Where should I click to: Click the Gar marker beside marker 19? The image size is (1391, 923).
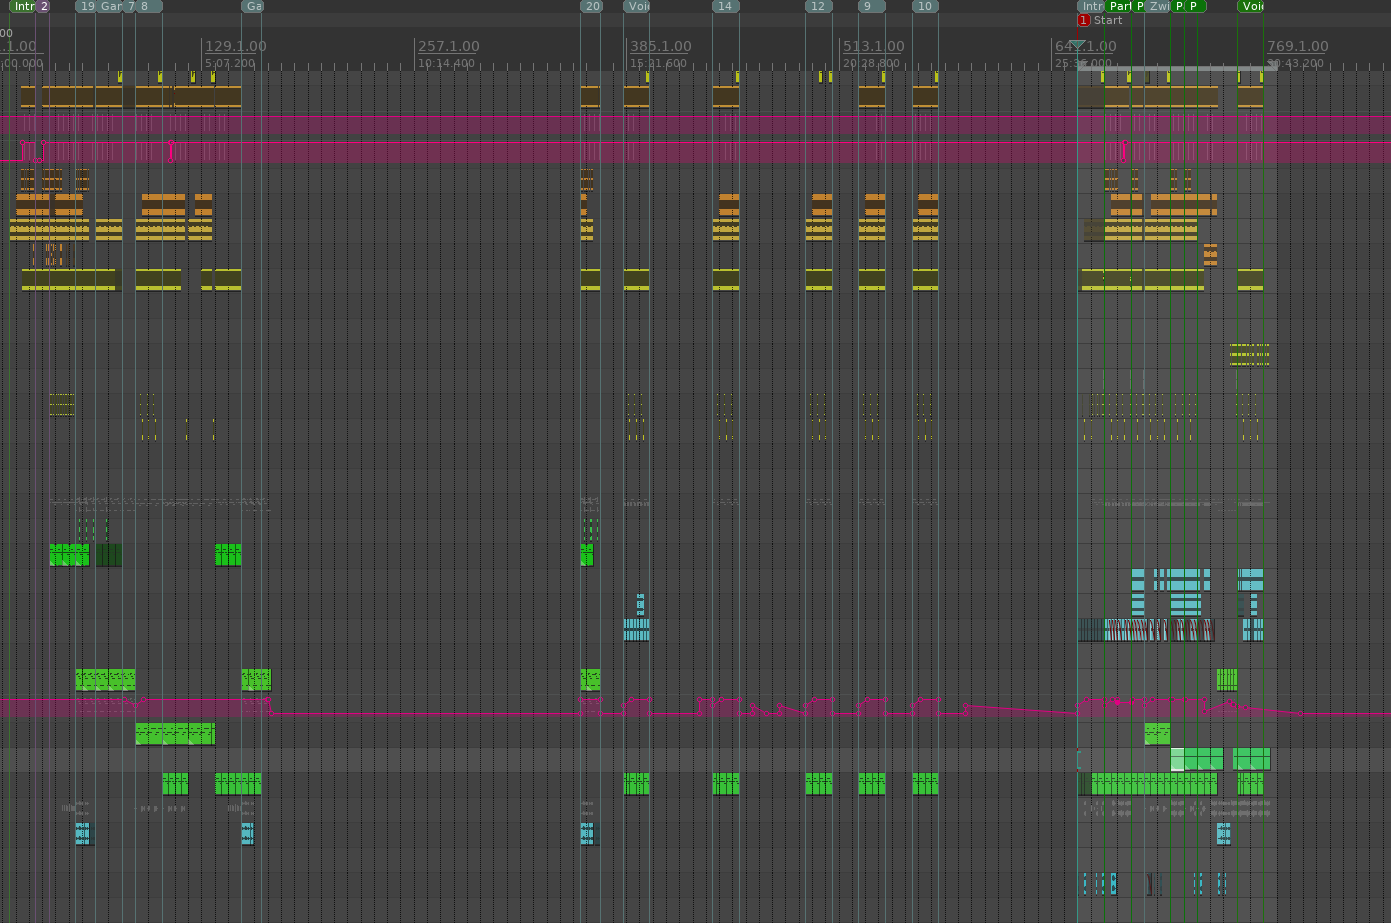coord(110,6)
